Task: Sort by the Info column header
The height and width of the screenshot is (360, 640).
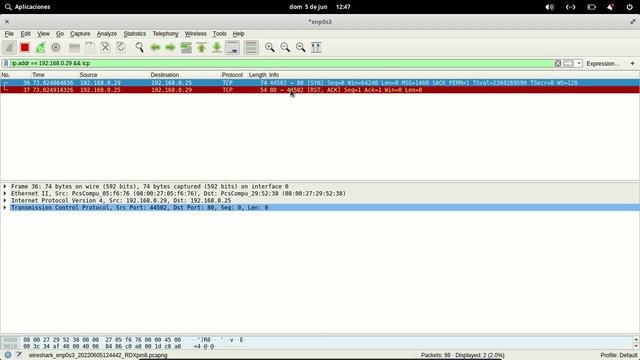Action: [274, 75]
